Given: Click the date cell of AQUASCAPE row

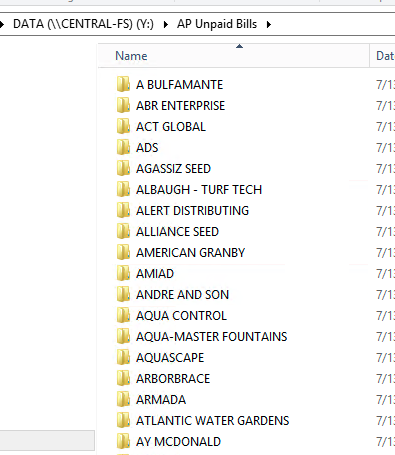Looking at the screenshot, I should [386, 358].
